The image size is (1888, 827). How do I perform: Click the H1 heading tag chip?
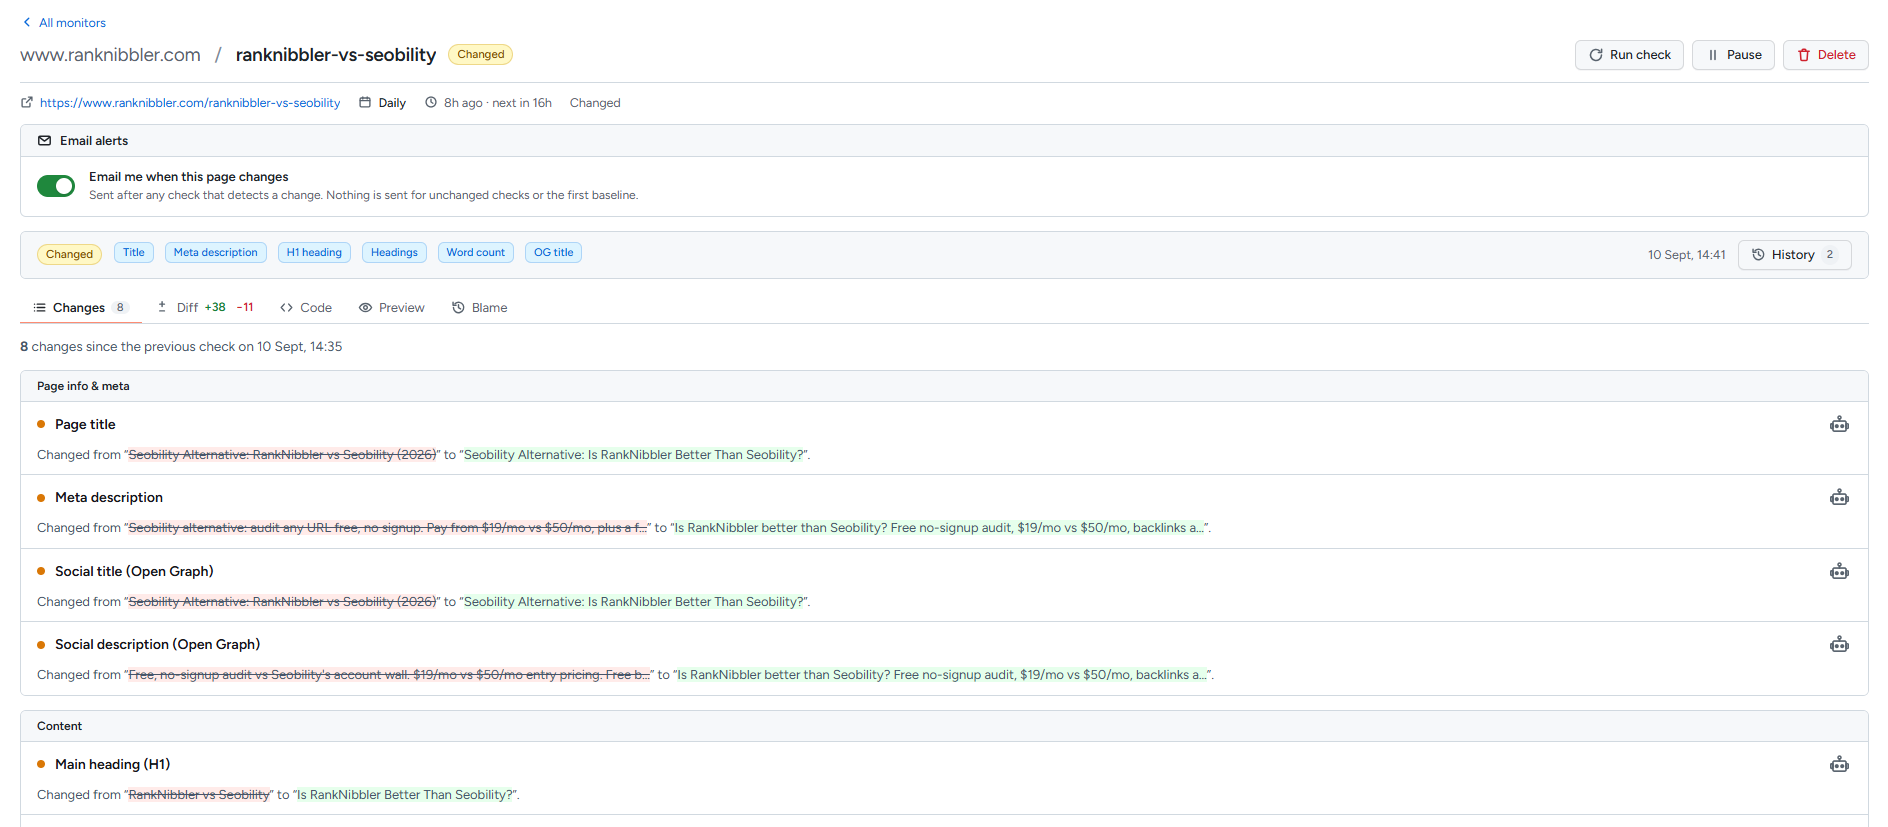314,253
